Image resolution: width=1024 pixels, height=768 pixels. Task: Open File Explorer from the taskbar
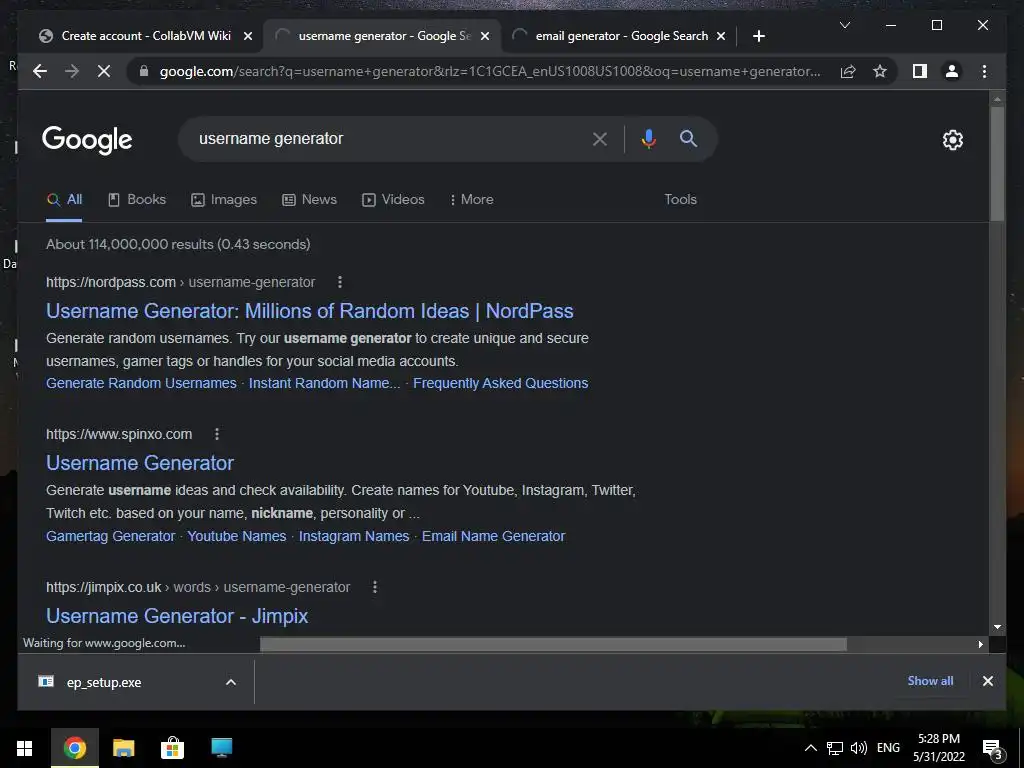coord(123,748)
